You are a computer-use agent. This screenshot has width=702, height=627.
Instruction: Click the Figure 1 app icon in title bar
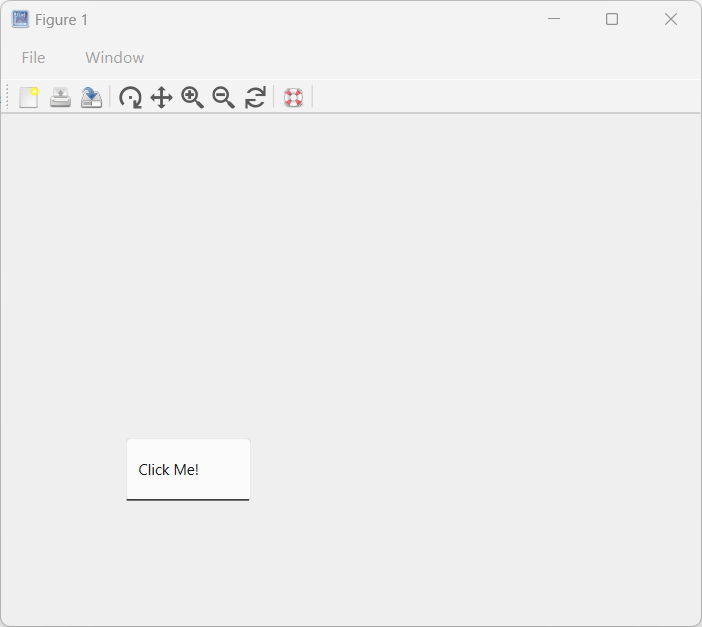20,19
